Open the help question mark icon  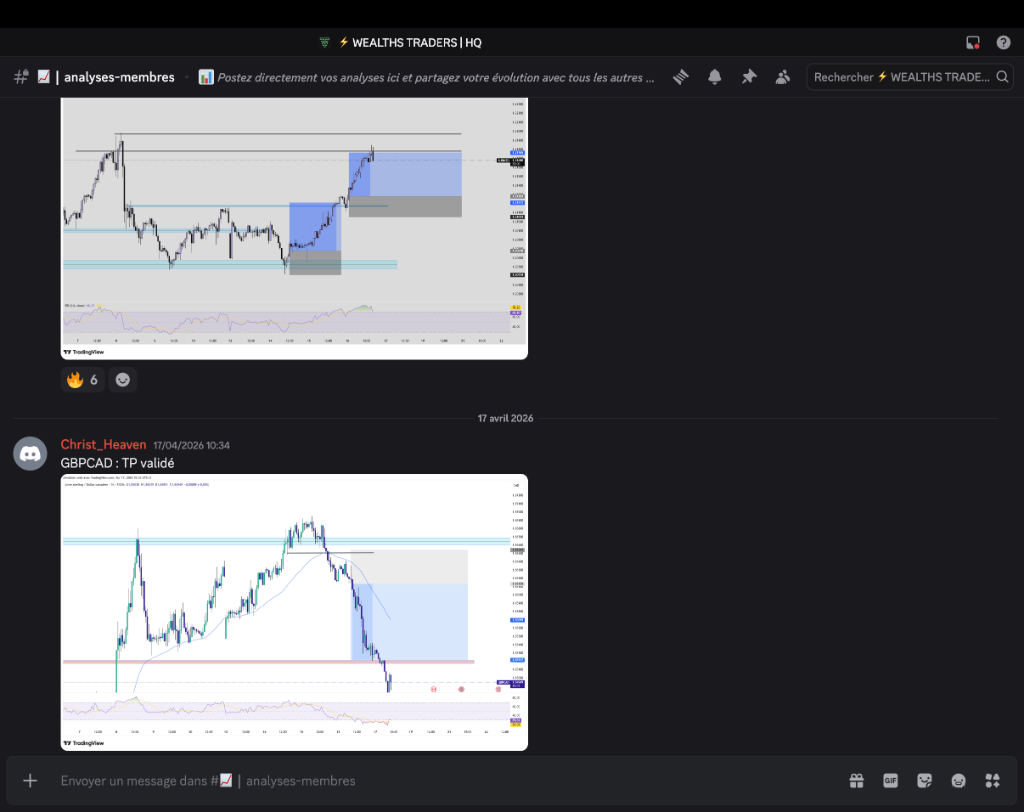1003,42
